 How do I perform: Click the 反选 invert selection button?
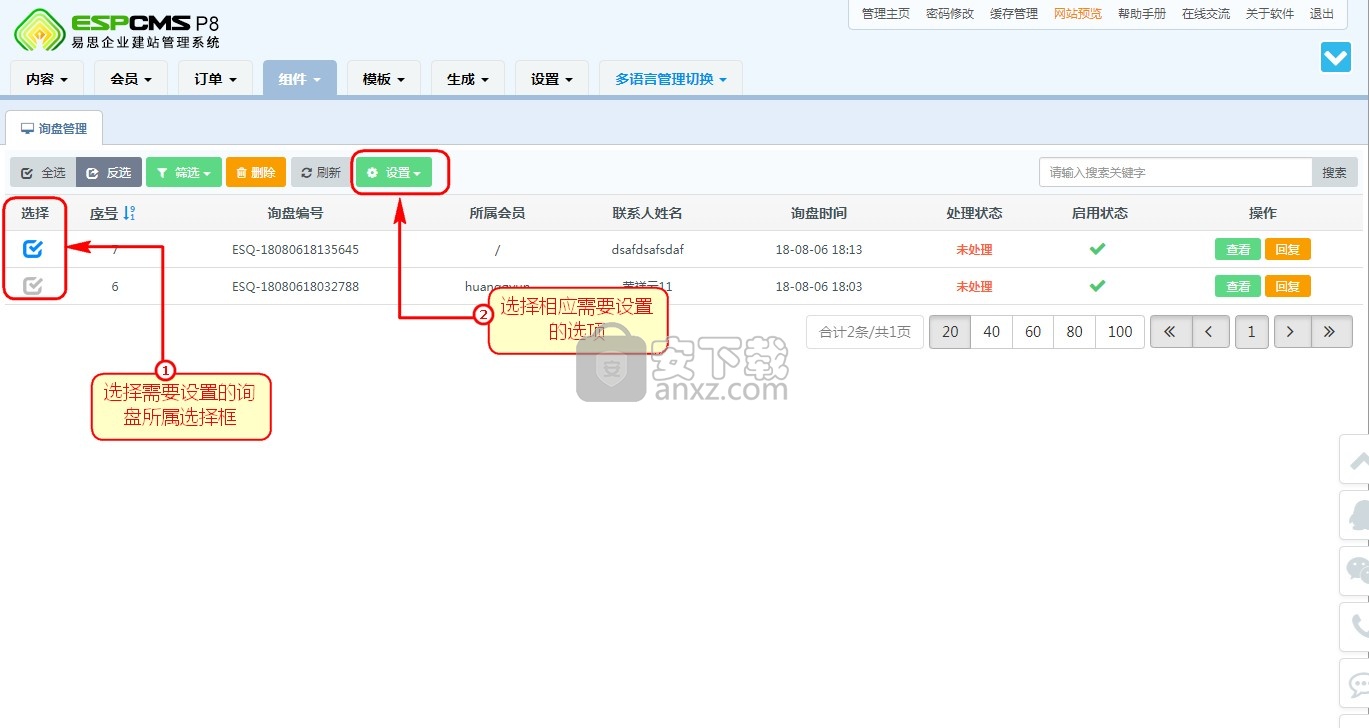pos(109,172)
